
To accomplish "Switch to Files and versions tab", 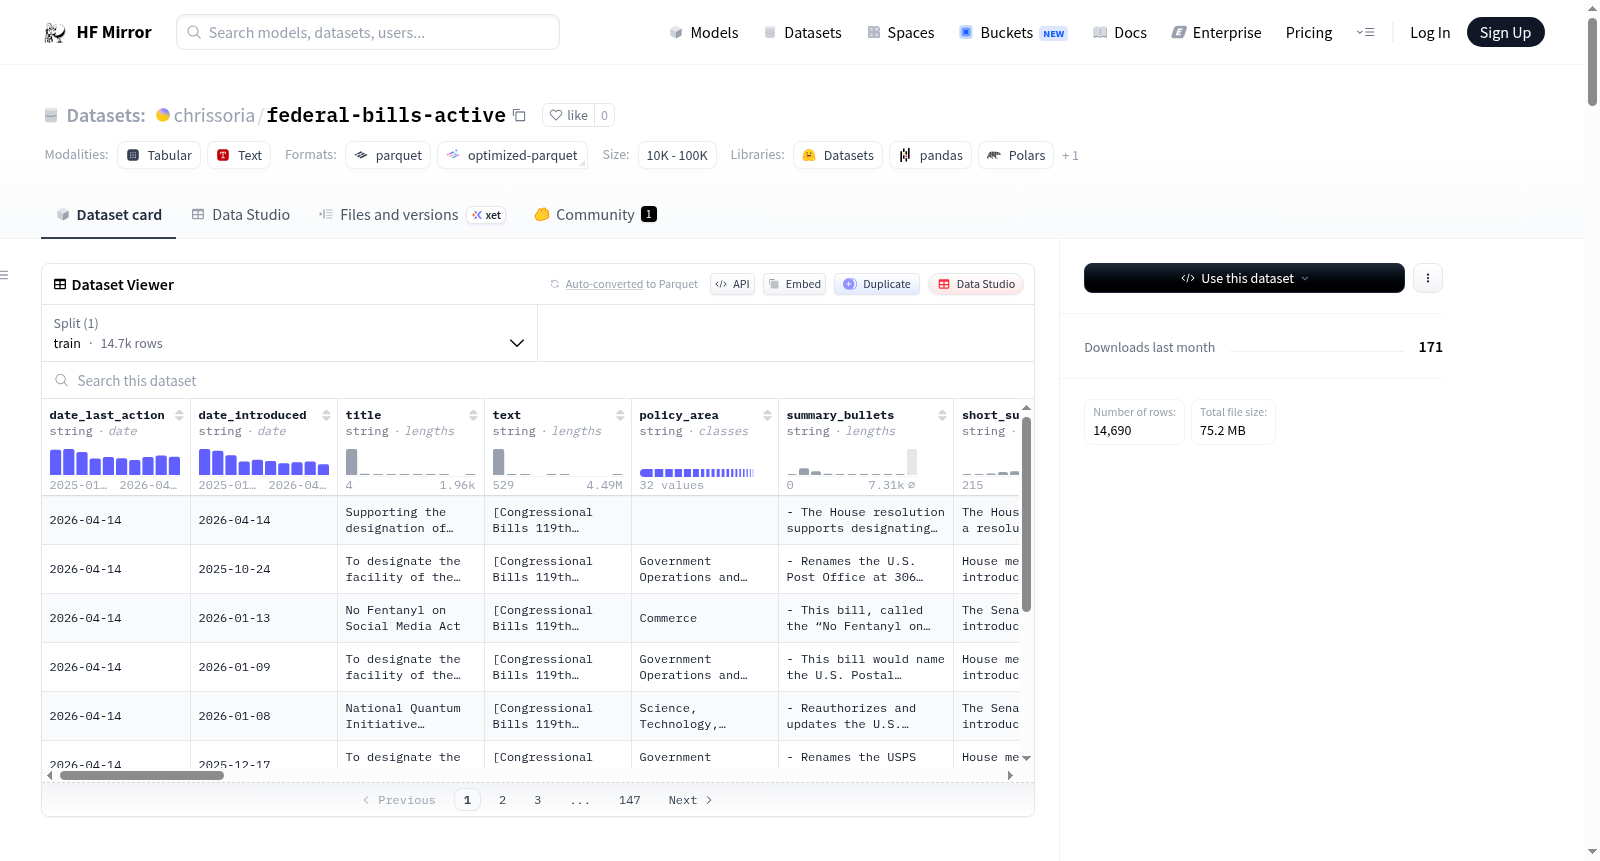I will [411, 215].
